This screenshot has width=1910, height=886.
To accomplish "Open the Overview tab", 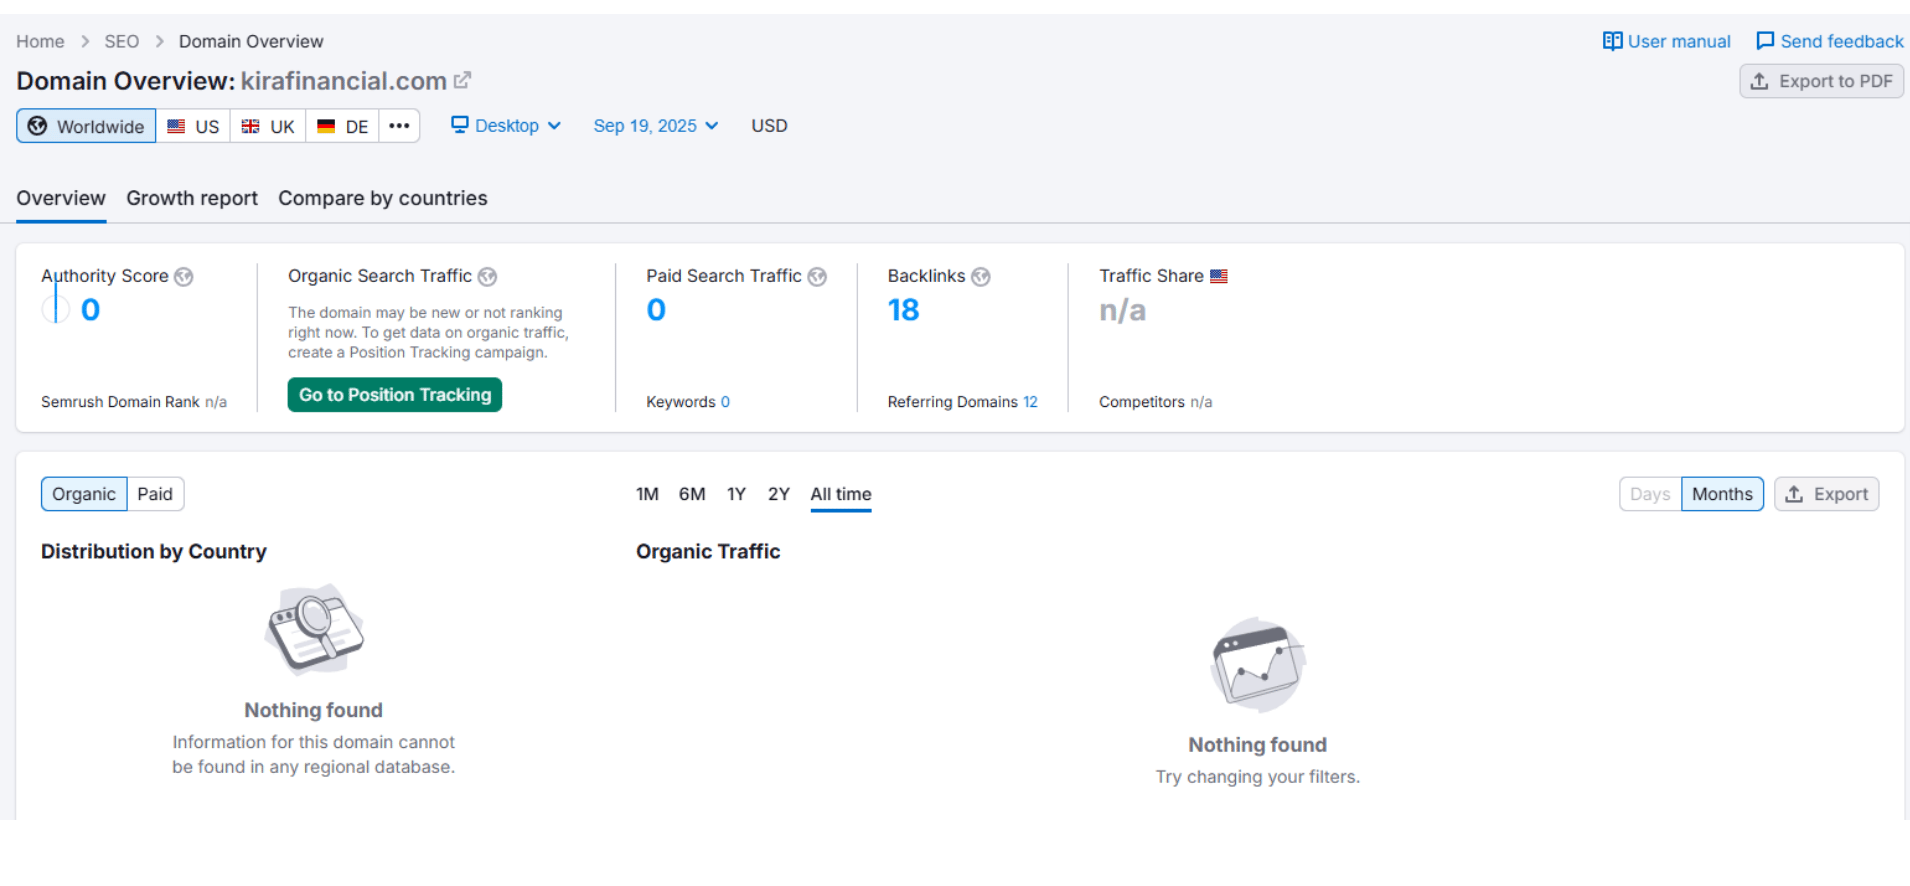I will (61, 198).
